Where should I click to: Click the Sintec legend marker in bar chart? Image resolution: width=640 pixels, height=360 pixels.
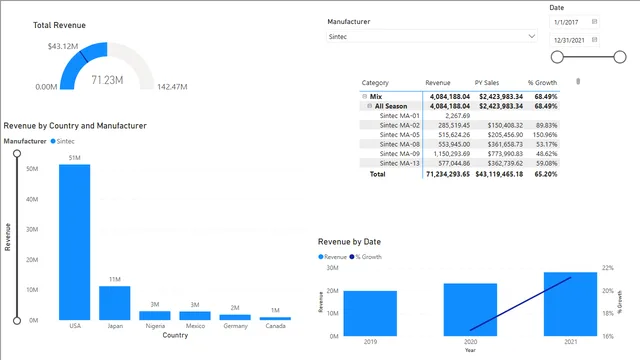pos(53,141)
